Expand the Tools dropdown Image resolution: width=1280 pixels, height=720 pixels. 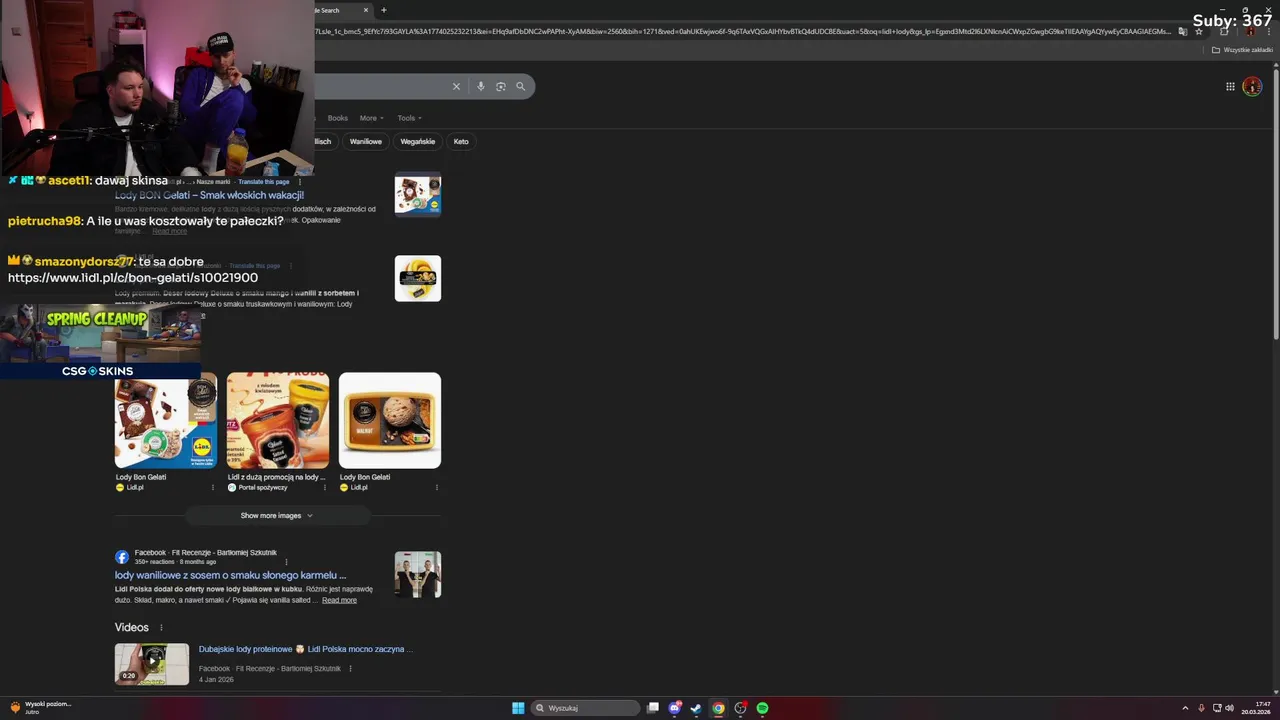(409, 118)
